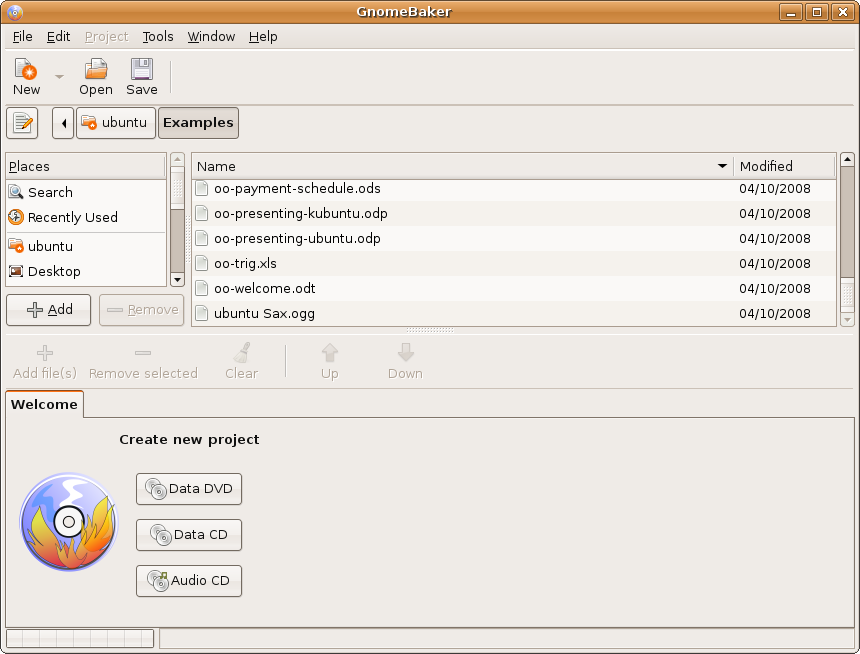Open the Window menu
The width and height of the screenshot is (860, 654).
click(x=211, y=36)
